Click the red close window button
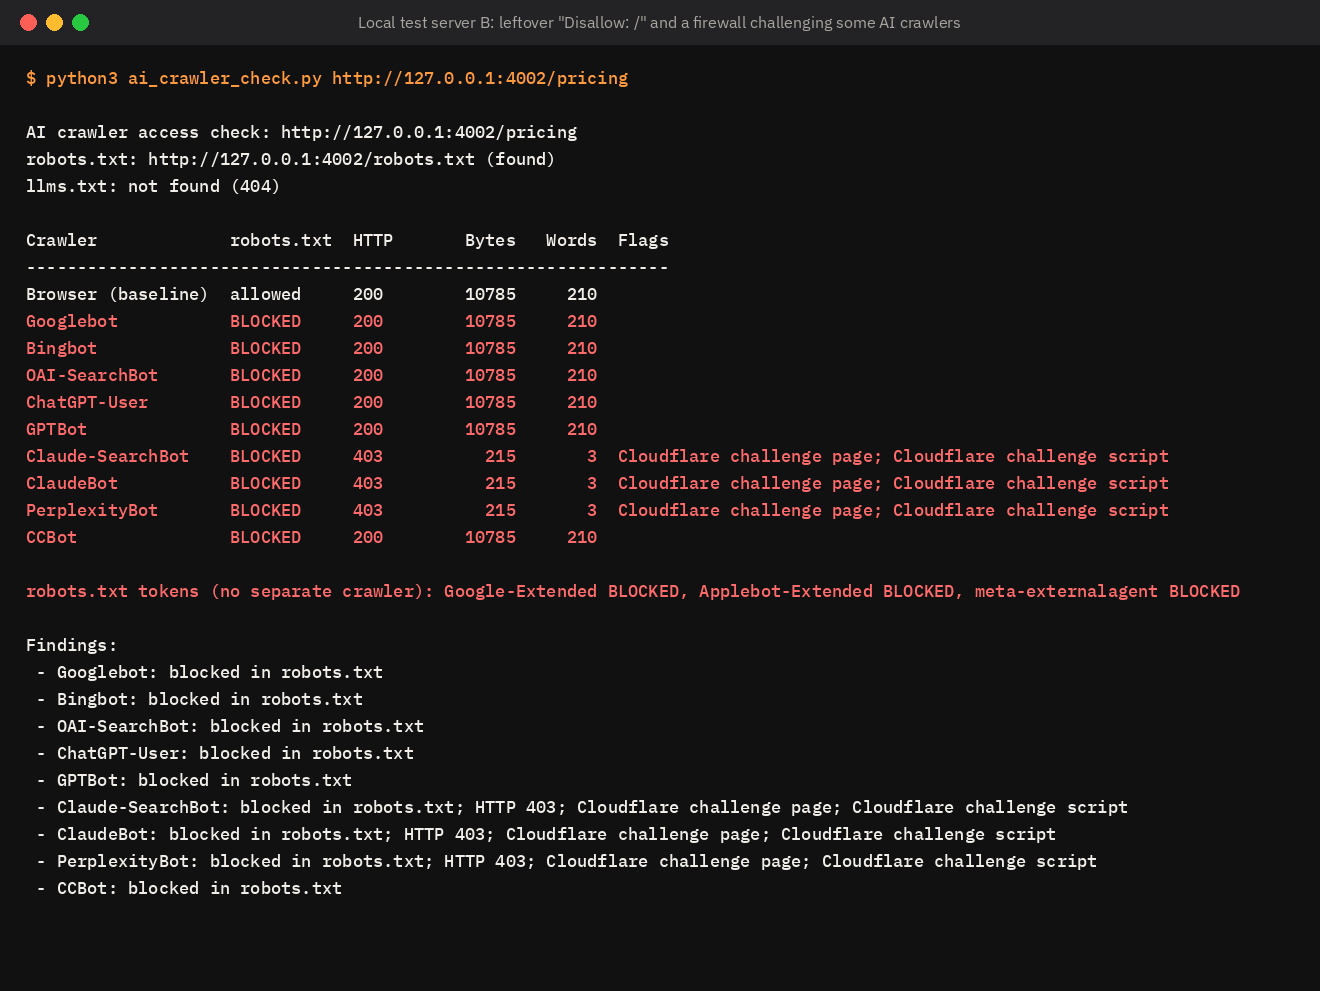 [29, 22]
